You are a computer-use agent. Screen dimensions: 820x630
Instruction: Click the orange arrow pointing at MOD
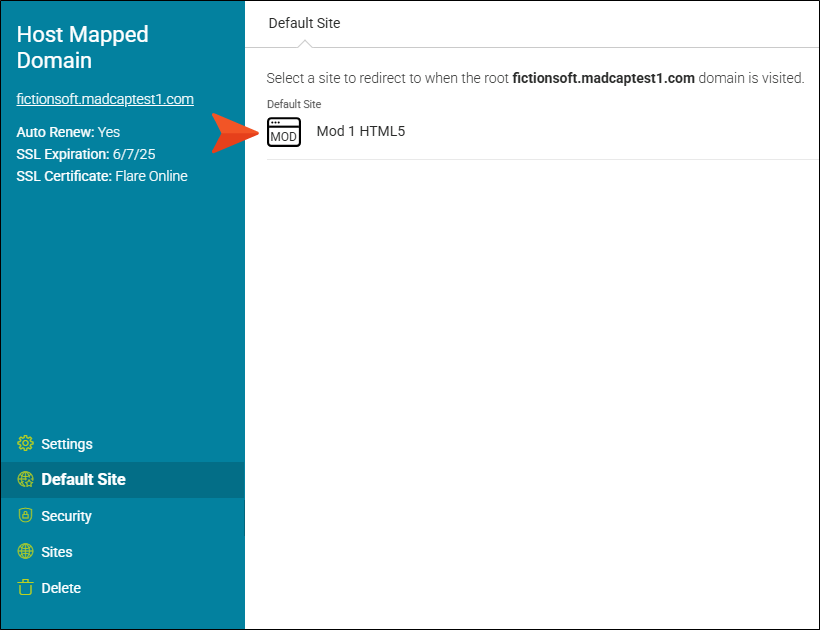click(235, 133)
